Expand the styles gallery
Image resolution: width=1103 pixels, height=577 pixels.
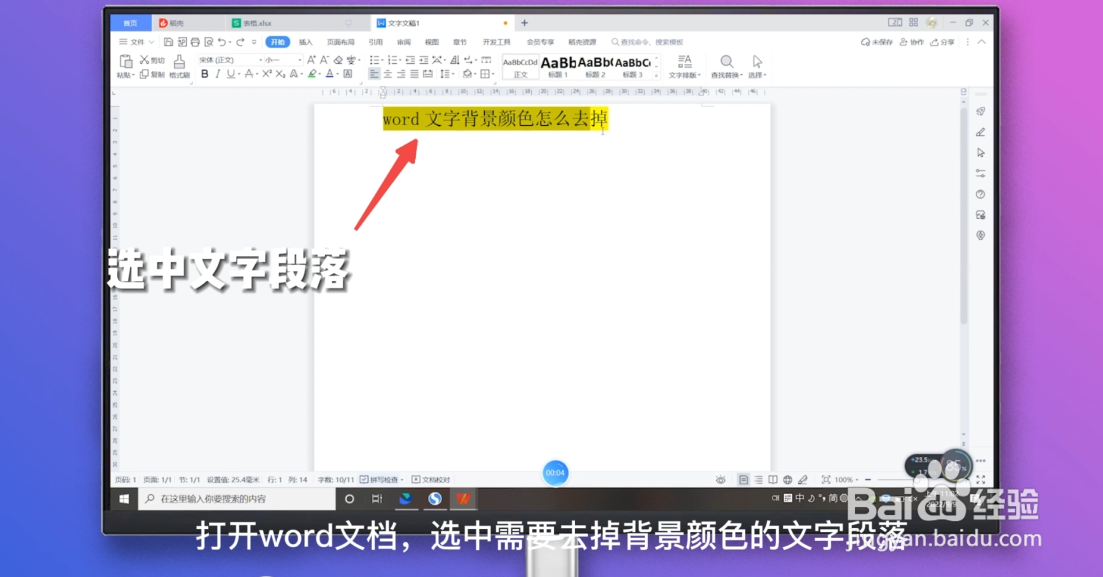tap(656, 75)
